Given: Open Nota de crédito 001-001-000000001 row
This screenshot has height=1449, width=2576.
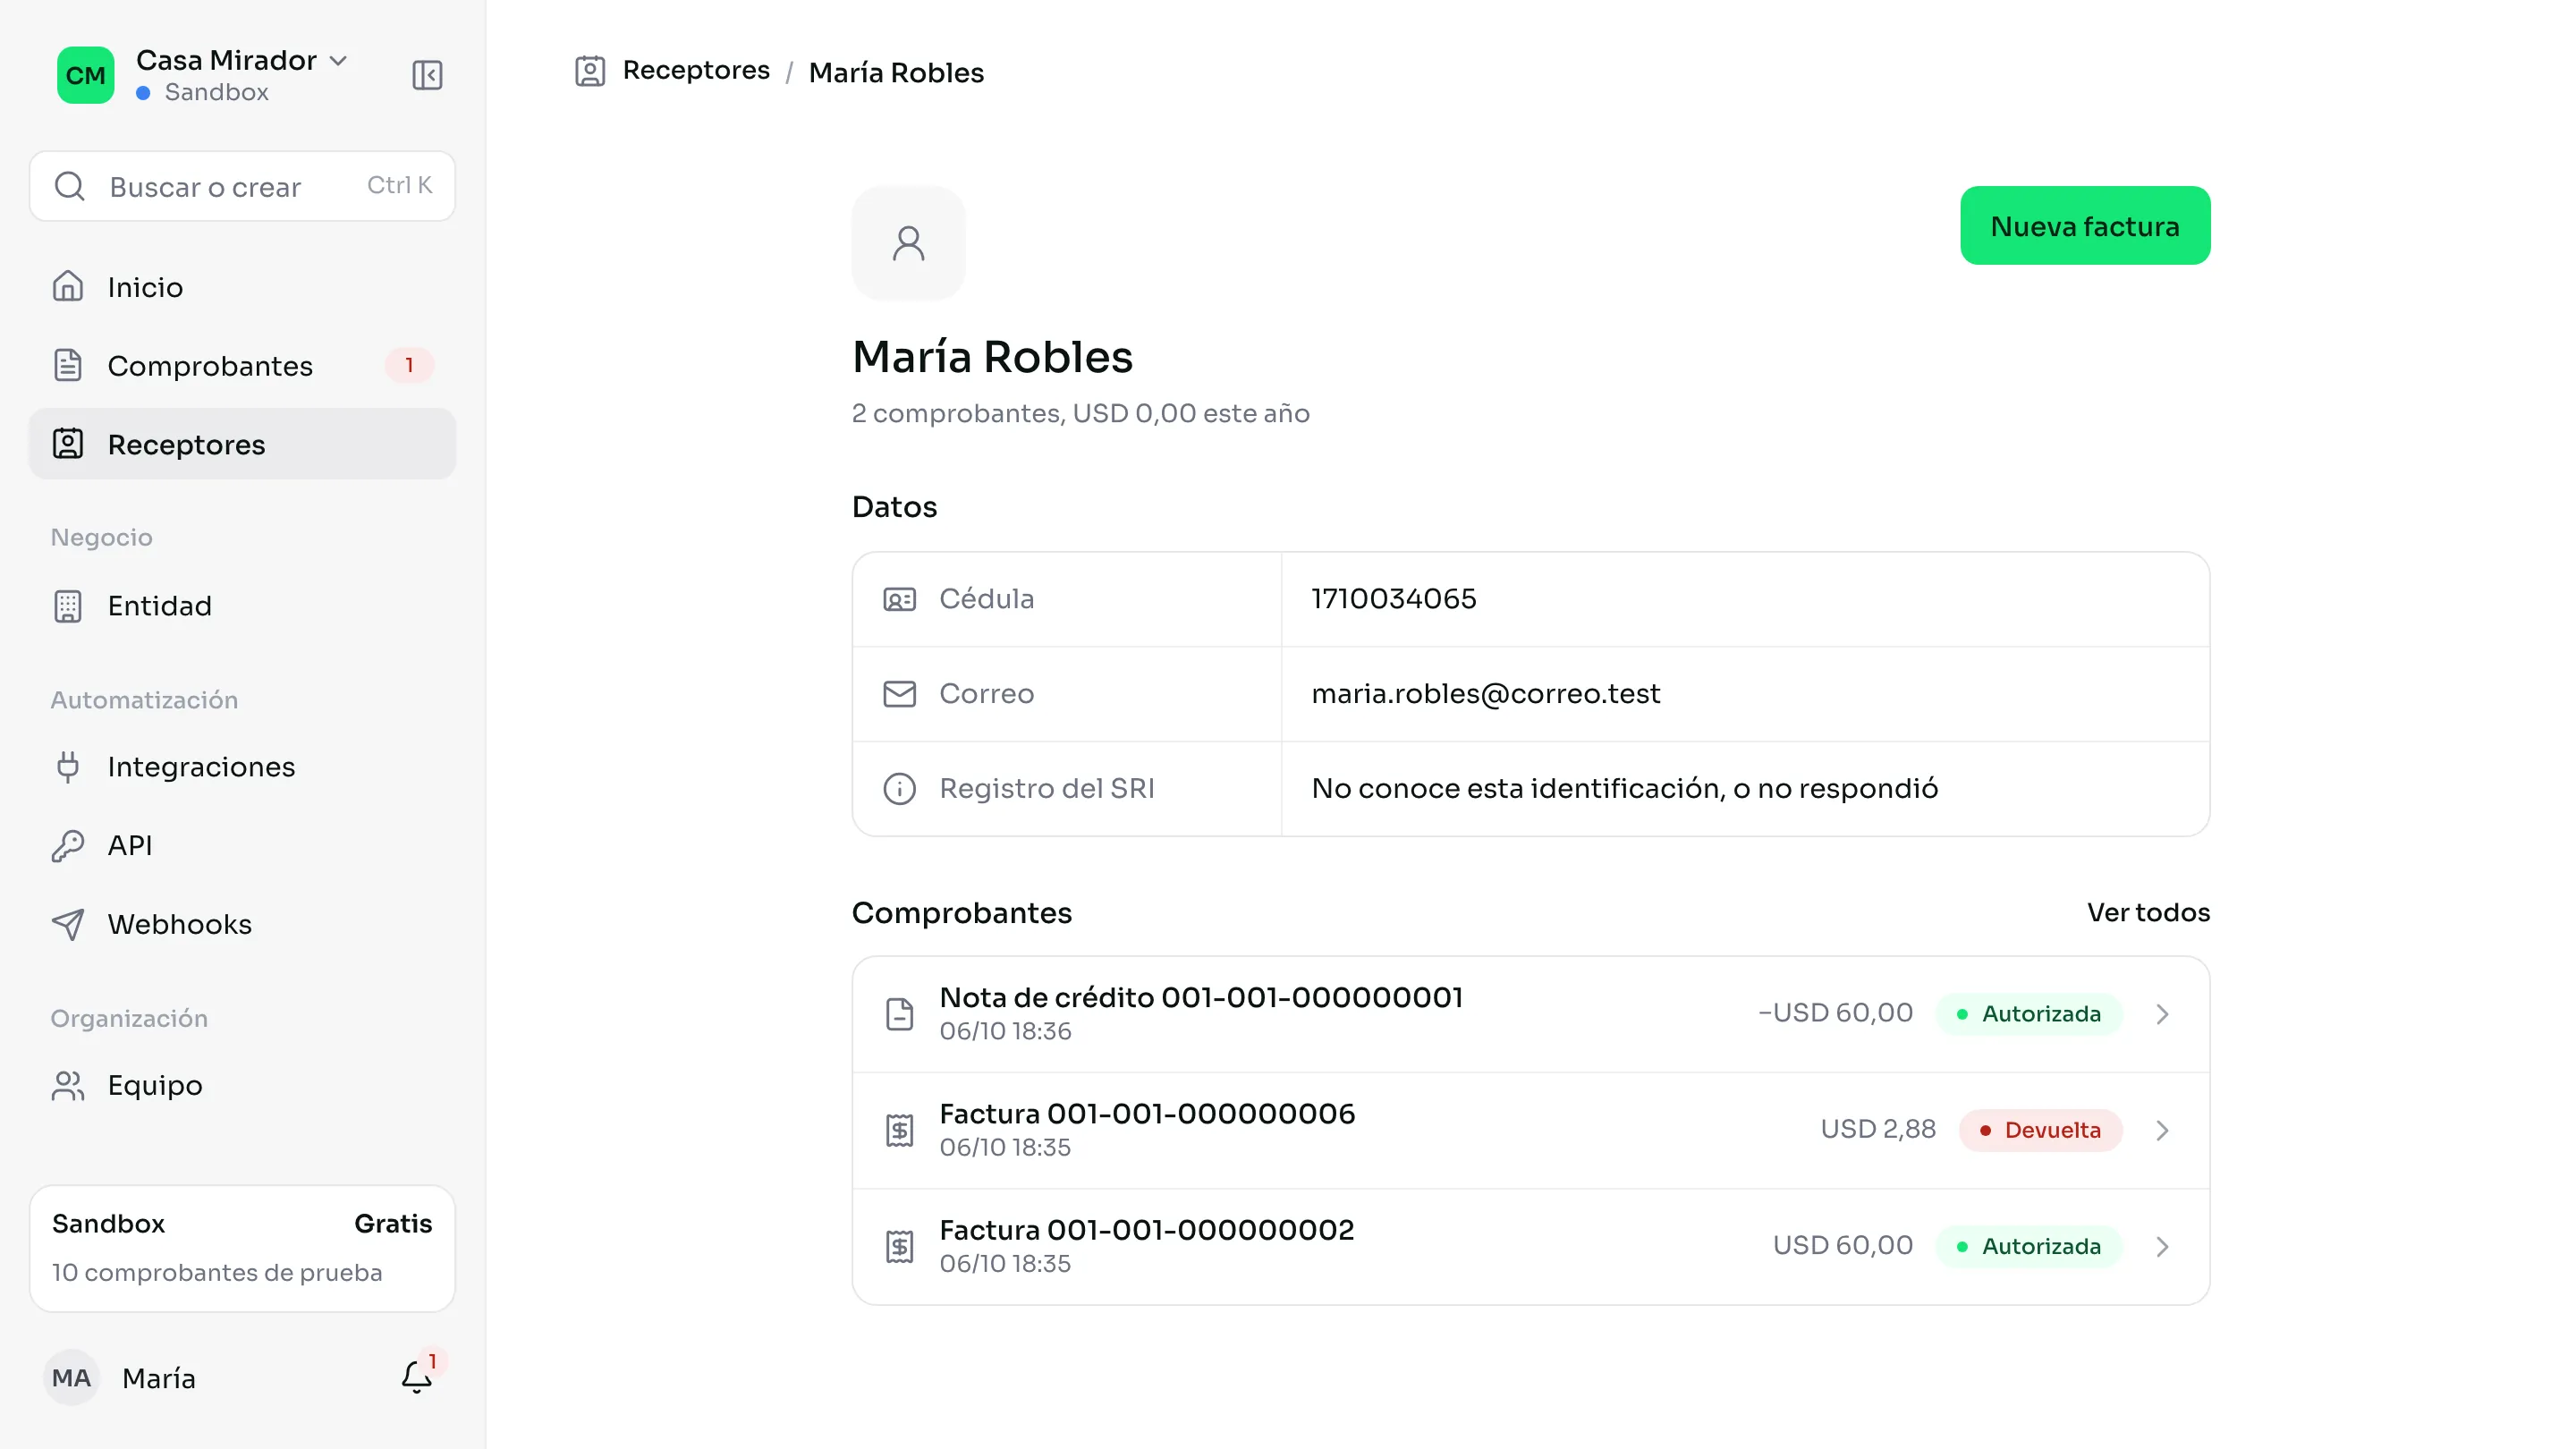Looking at the screenshot, I should point(1530,1014).
